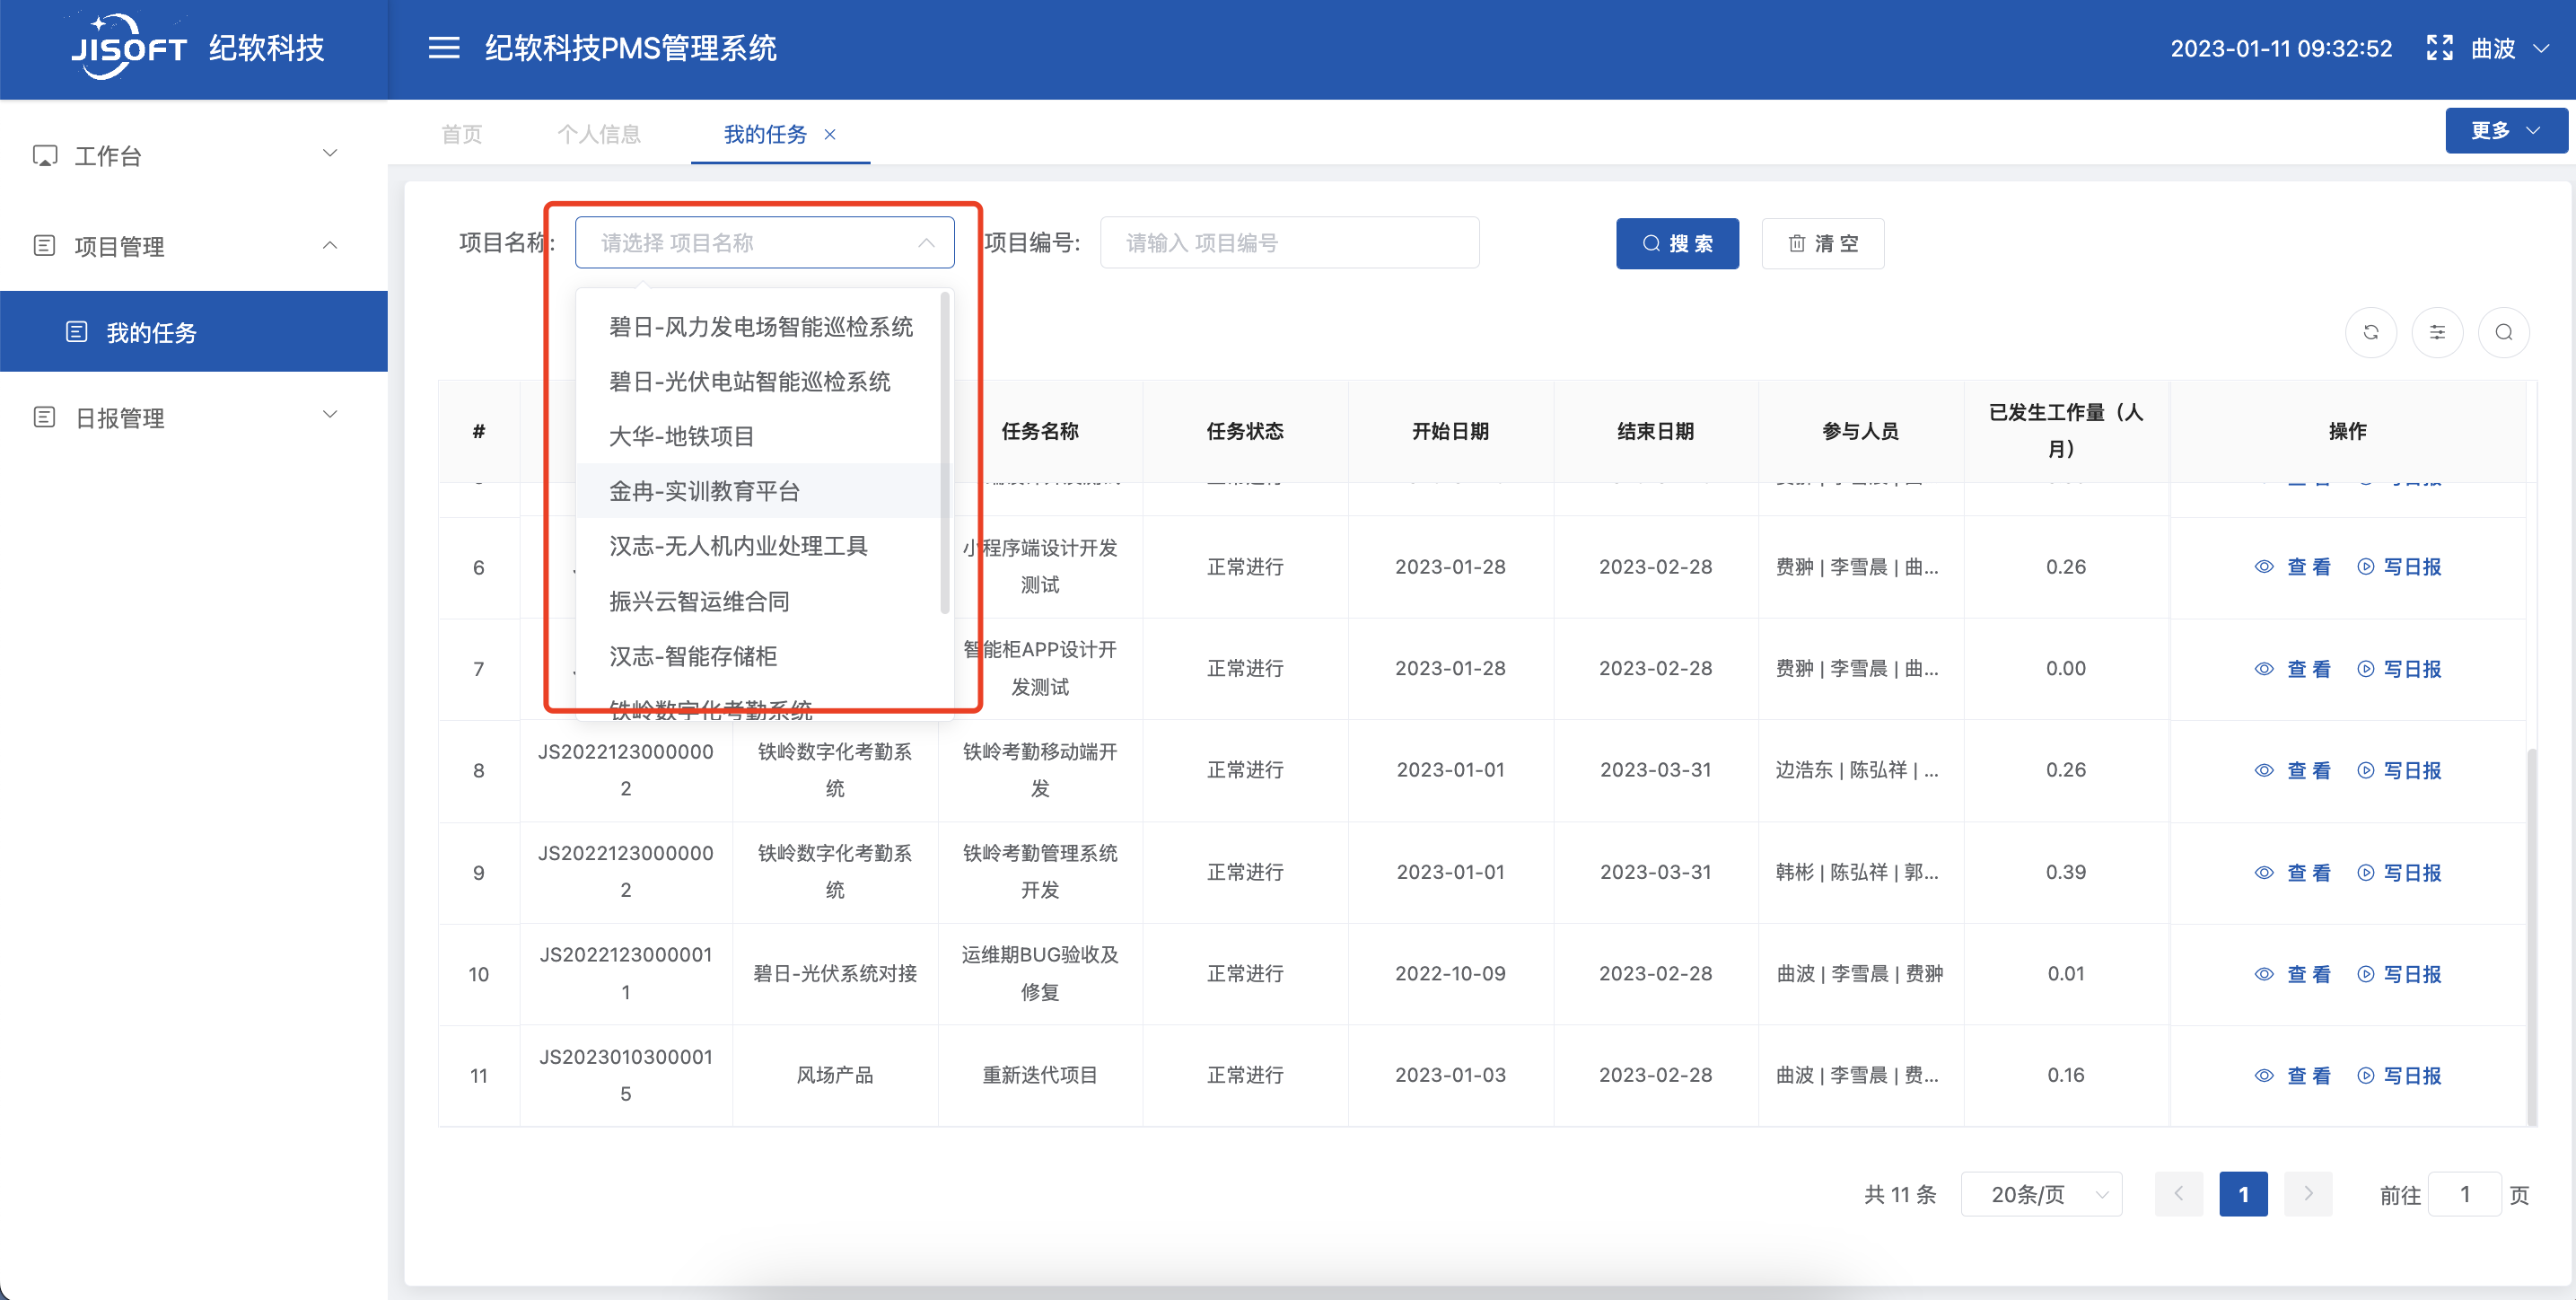The height and width of the screenshot is (1300, 2576).
Task: Click the 项目管理 list icon
Action: pos(44,245)
